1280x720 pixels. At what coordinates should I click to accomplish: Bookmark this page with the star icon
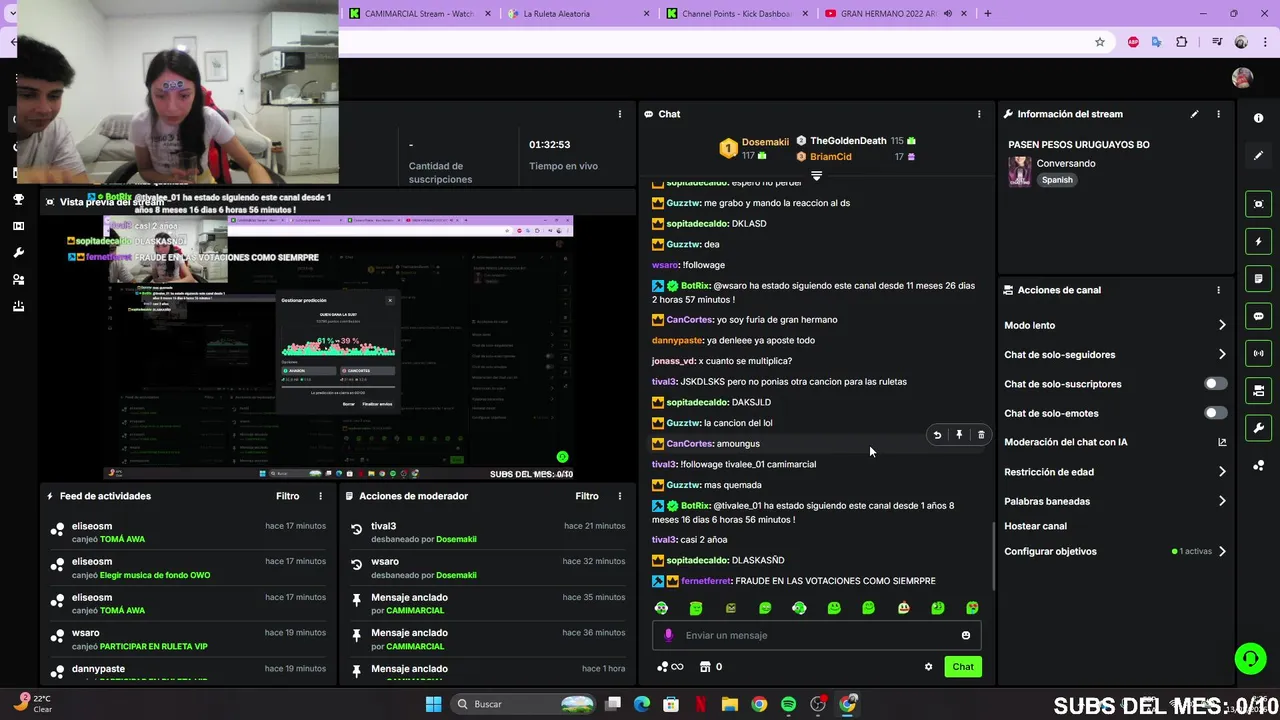point(1100,42)
